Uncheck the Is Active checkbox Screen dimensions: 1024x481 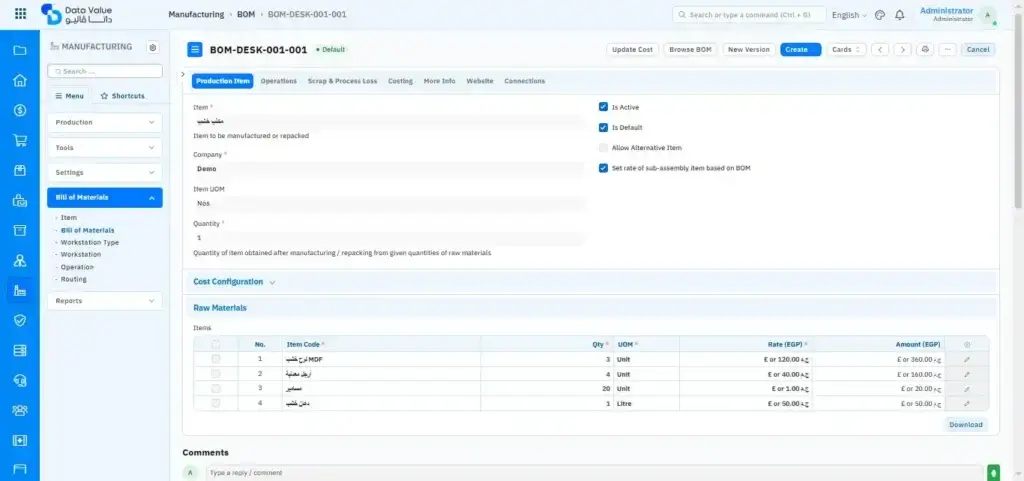coord(603,107)
